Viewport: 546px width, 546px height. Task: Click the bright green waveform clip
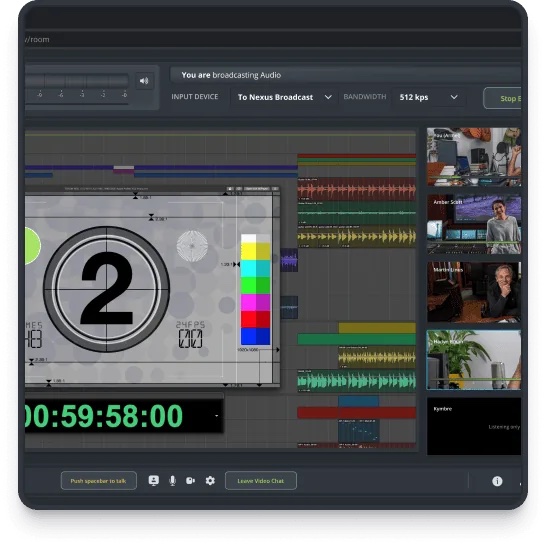pos(357,381)
